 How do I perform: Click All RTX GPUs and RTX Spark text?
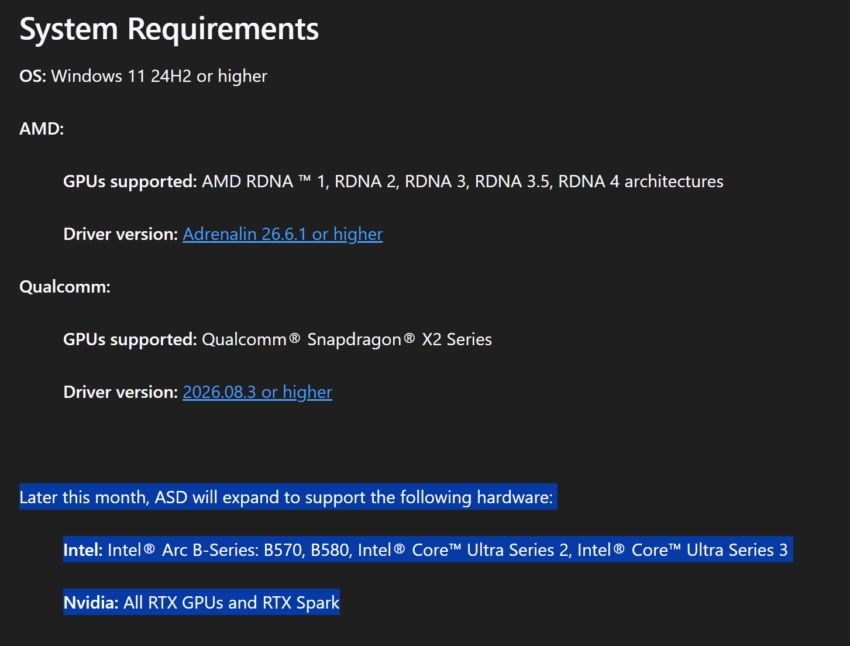point(231,603)
